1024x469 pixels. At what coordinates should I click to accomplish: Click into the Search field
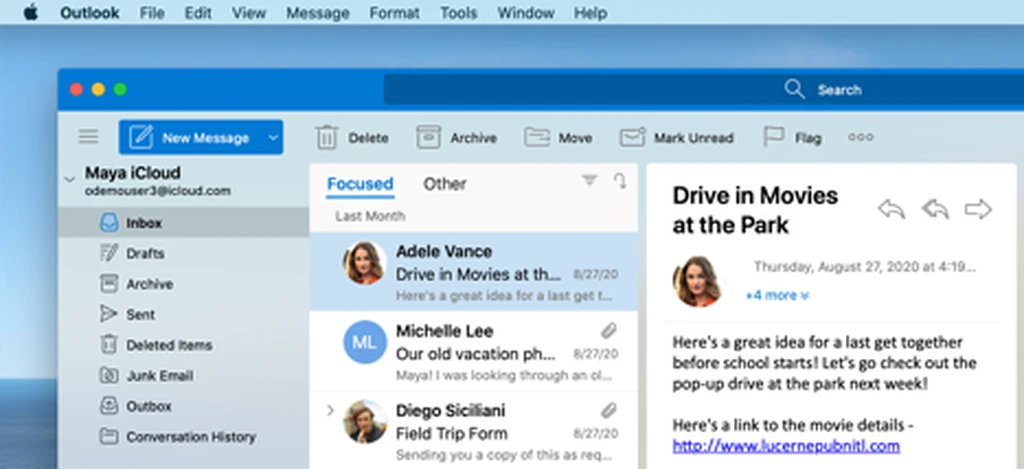click(x=703, y=89)
